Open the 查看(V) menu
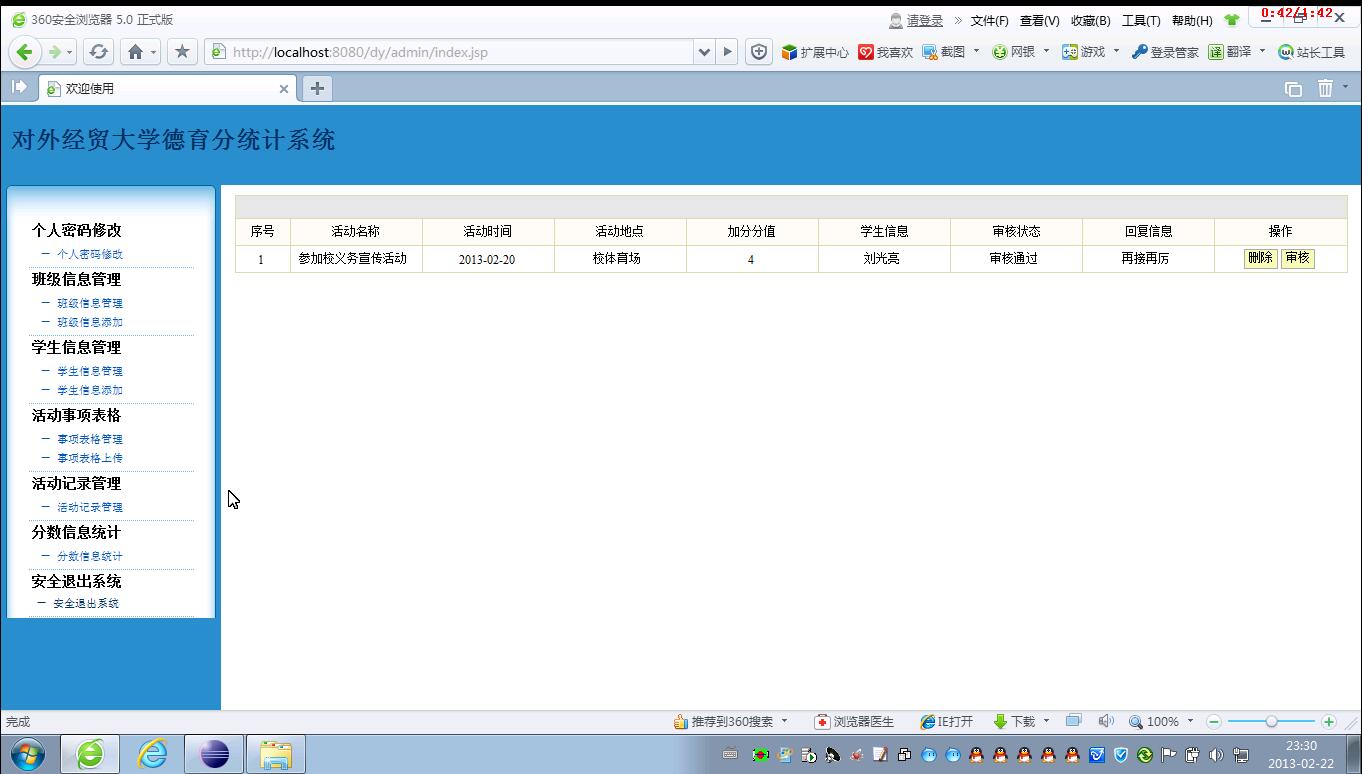Viewport: 1362px width, 774px height. tap(1039, 20)
